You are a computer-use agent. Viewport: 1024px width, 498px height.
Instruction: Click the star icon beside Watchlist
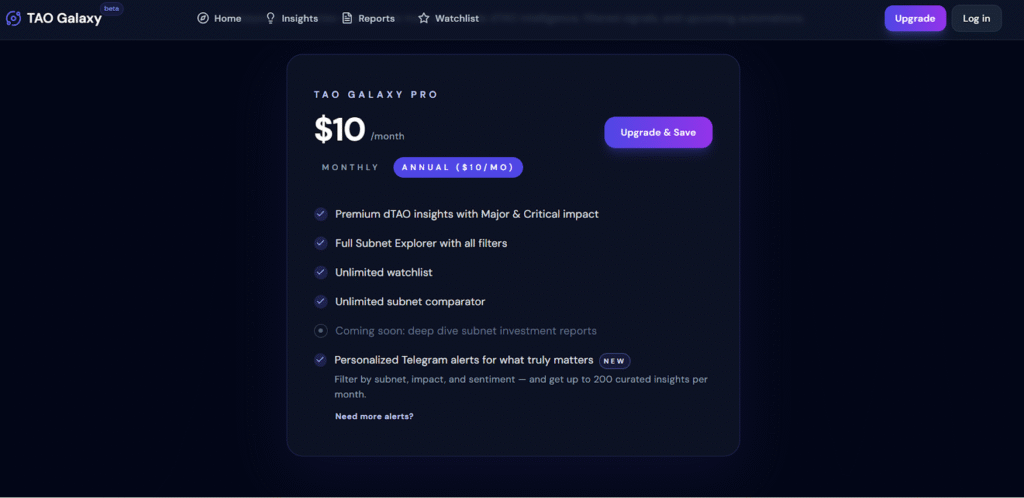[424, 18]
